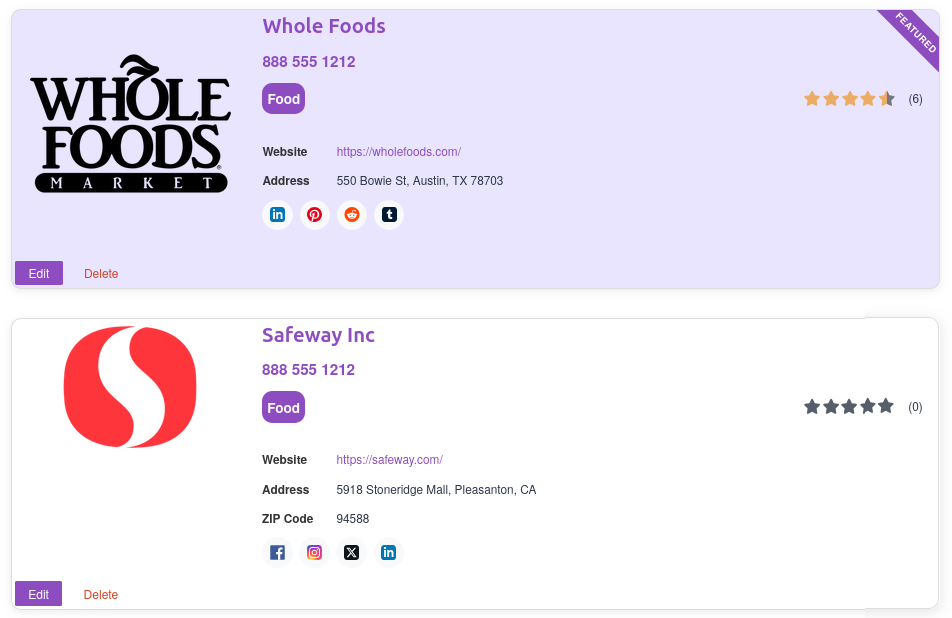Open Safeway's X (Twitter) icon
This screenshot has width=952, height=618.
(x=351, y=553)
